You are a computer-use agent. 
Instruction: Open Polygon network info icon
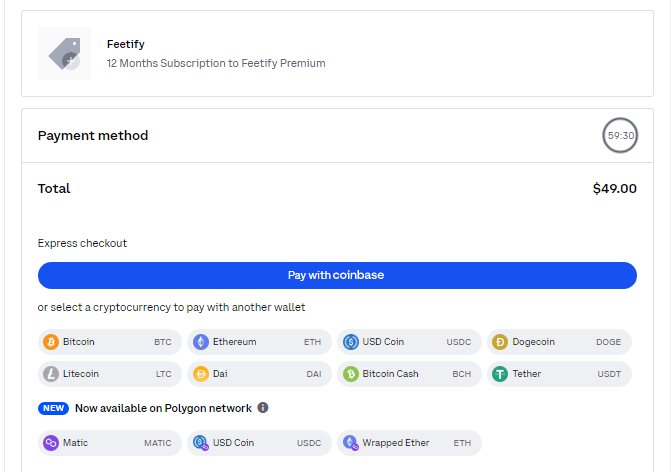coord(263,408)
